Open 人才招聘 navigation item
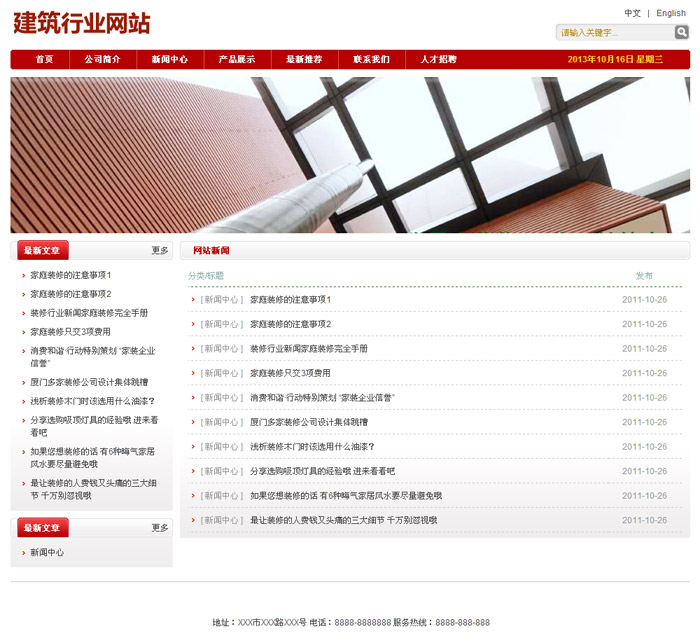This screenshot has width=700, height=643. coord(438,59)
